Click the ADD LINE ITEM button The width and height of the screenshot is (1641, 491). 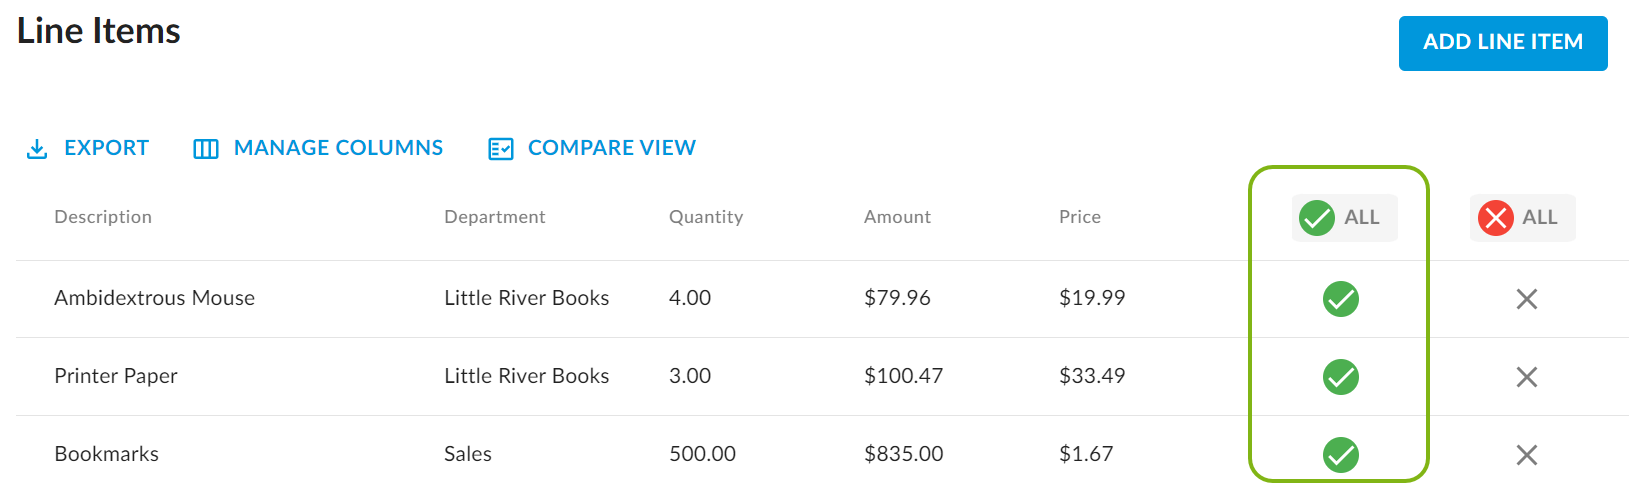tap(1502, 43)
